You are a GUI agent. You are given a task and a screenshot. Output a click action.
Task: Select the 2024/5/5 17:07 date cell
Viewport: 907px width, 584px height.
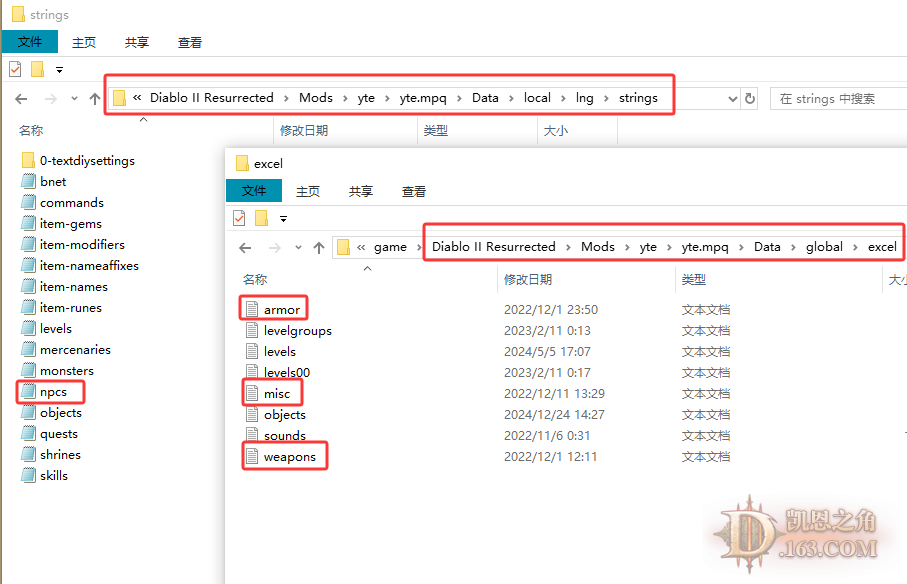coord(547,352)
